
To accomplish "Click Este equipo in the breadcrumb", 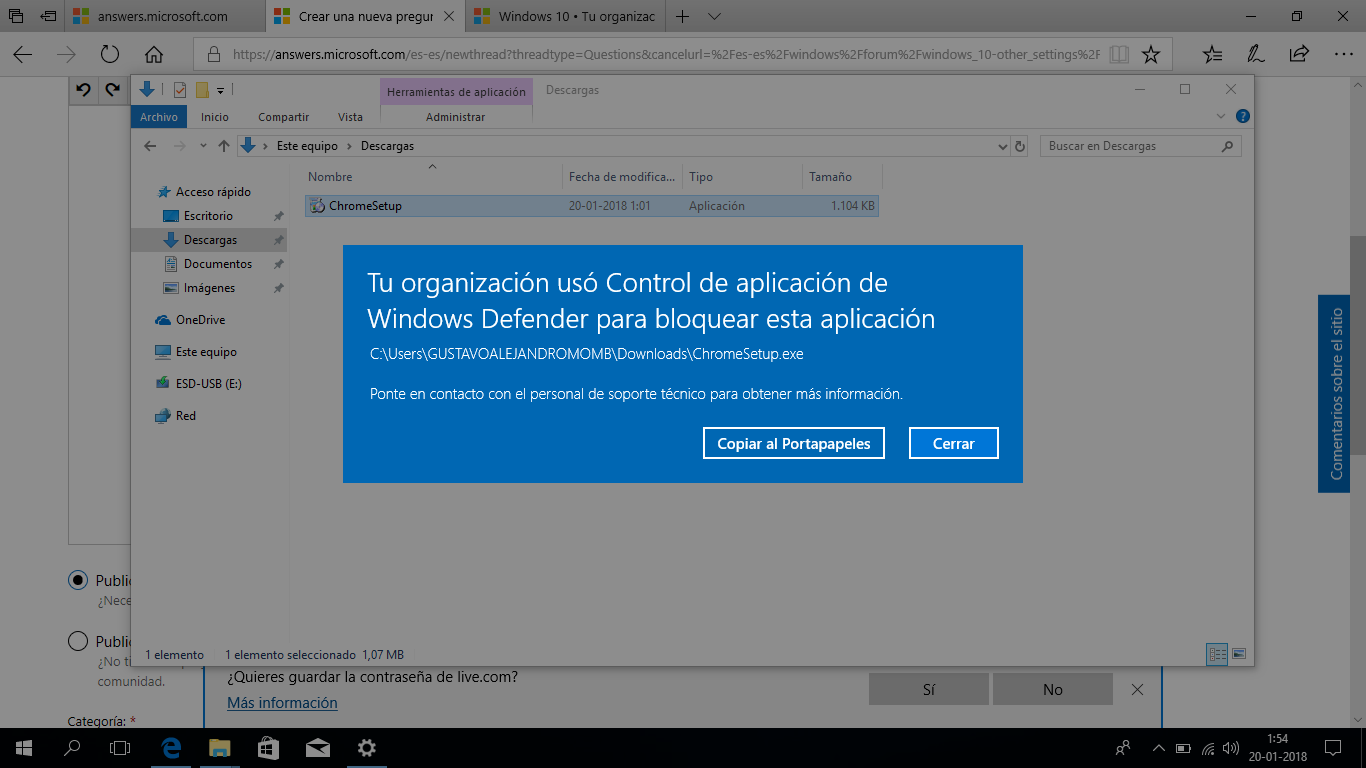I will pyautogui.click(x=307, y=146).
